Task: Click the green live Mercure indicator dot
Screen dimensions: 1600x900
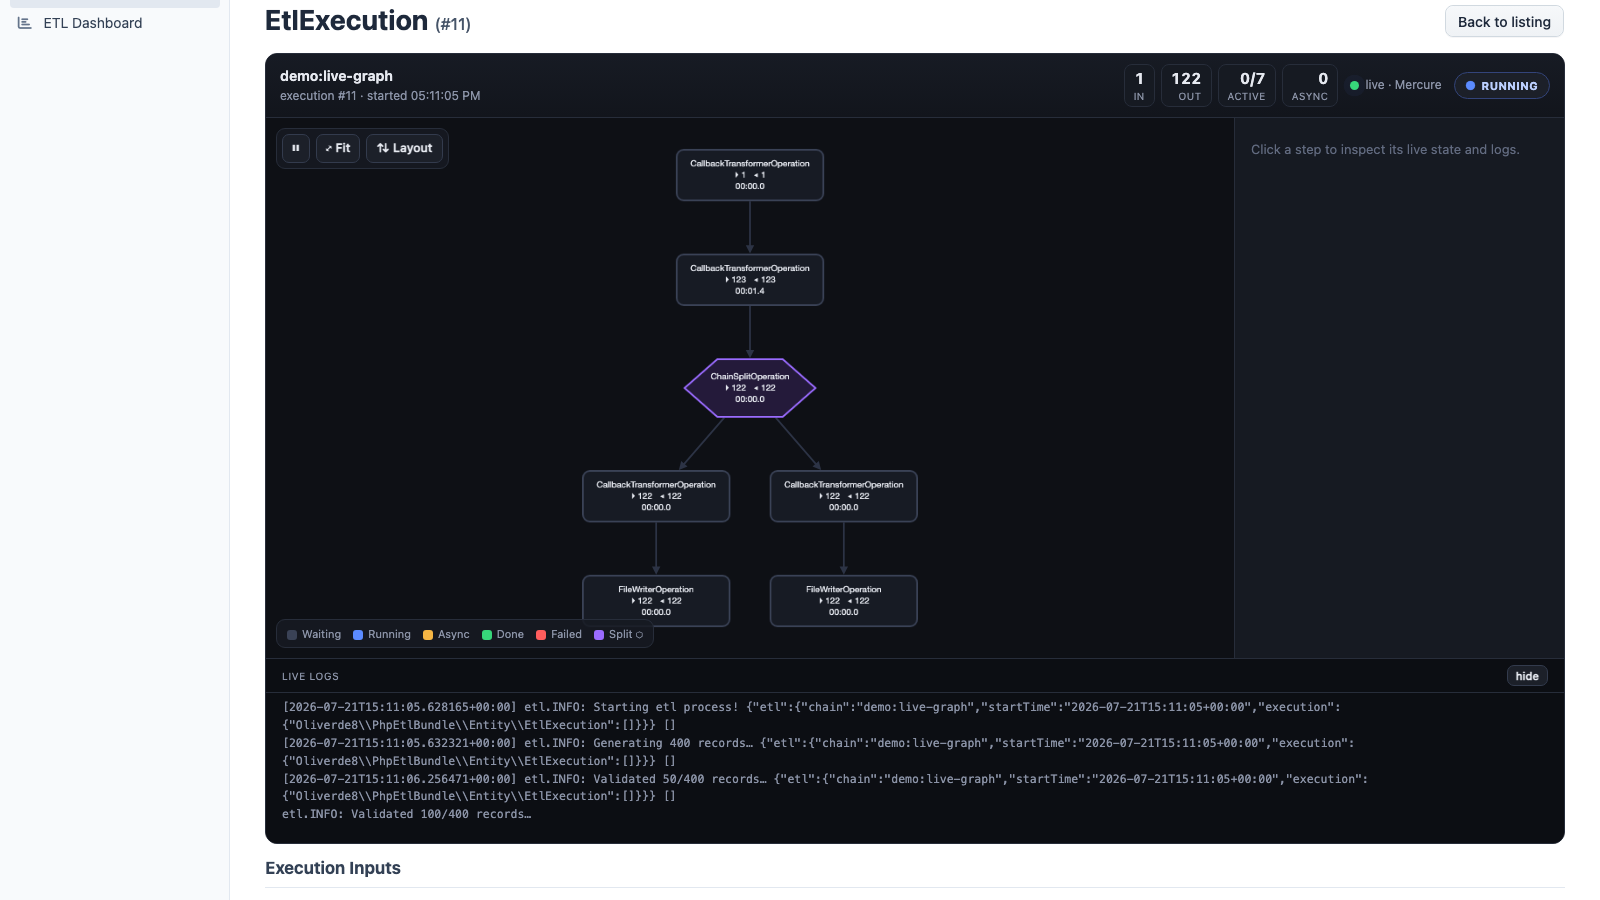Action: pos(1355,86)
